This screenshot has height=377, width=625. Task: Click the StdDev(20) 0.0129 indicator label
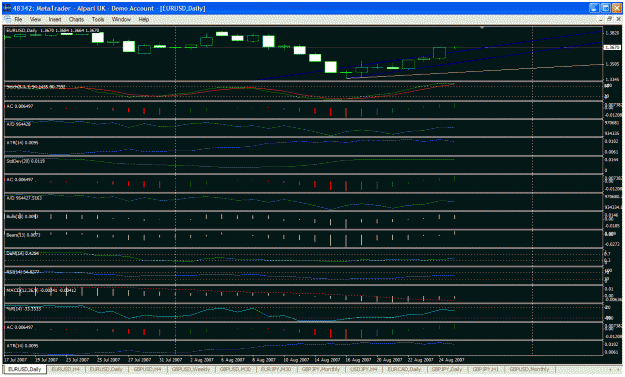coord(26,161)
